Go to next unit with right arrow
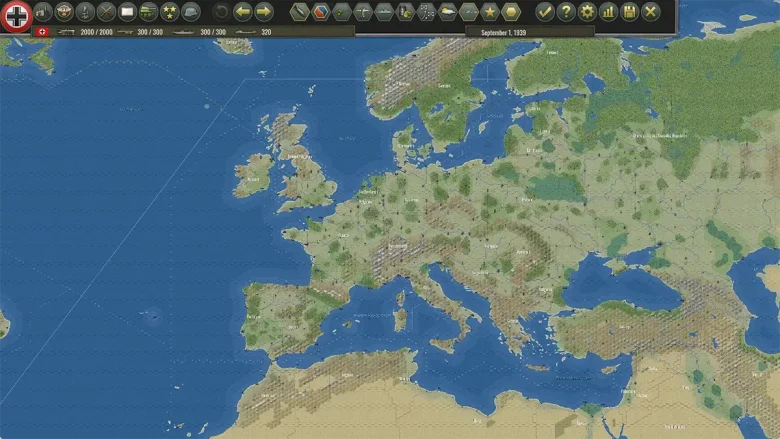This screenshot has width=780, height=439. 264,12
